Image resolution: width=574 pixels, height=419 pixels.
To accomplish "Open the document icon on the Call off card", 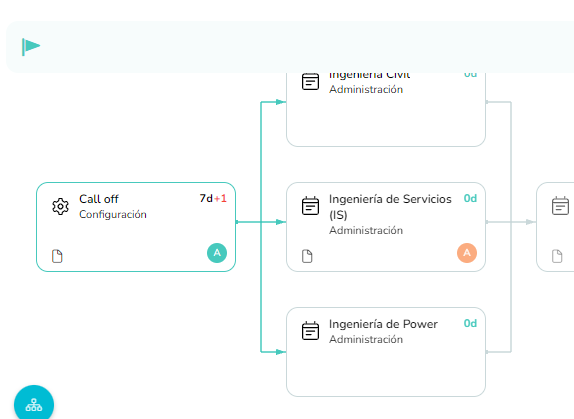I will [57, 256].
